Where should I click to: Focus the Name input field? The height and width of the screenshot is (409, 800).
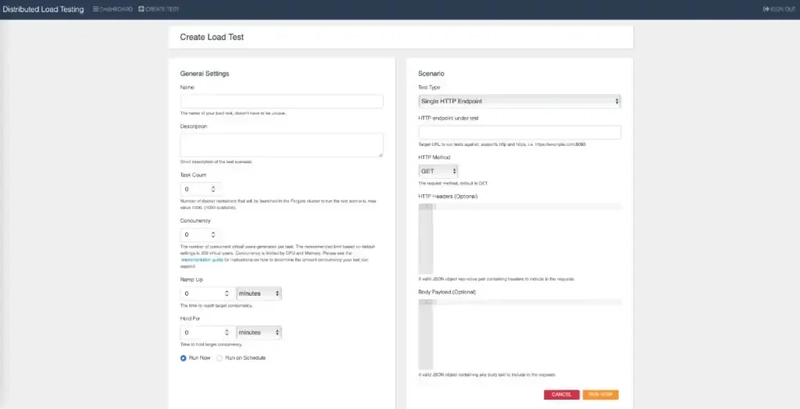point(282,101)
